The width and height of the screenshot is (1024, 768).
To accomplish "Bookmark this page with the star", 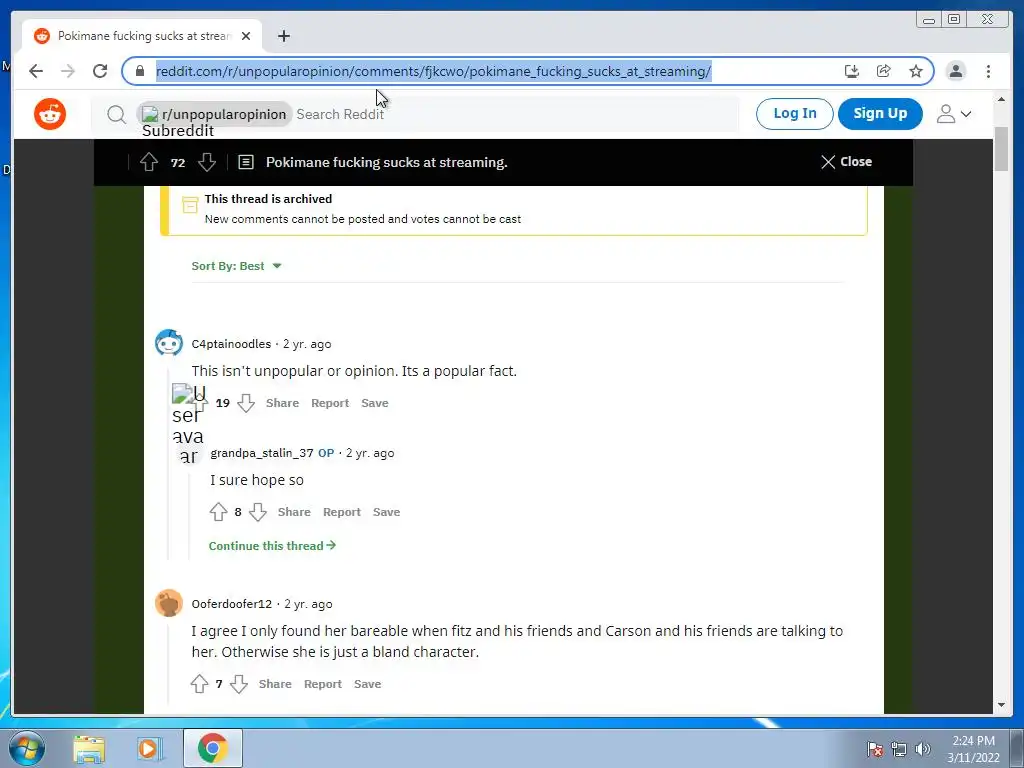I will [x=916, y=71].
